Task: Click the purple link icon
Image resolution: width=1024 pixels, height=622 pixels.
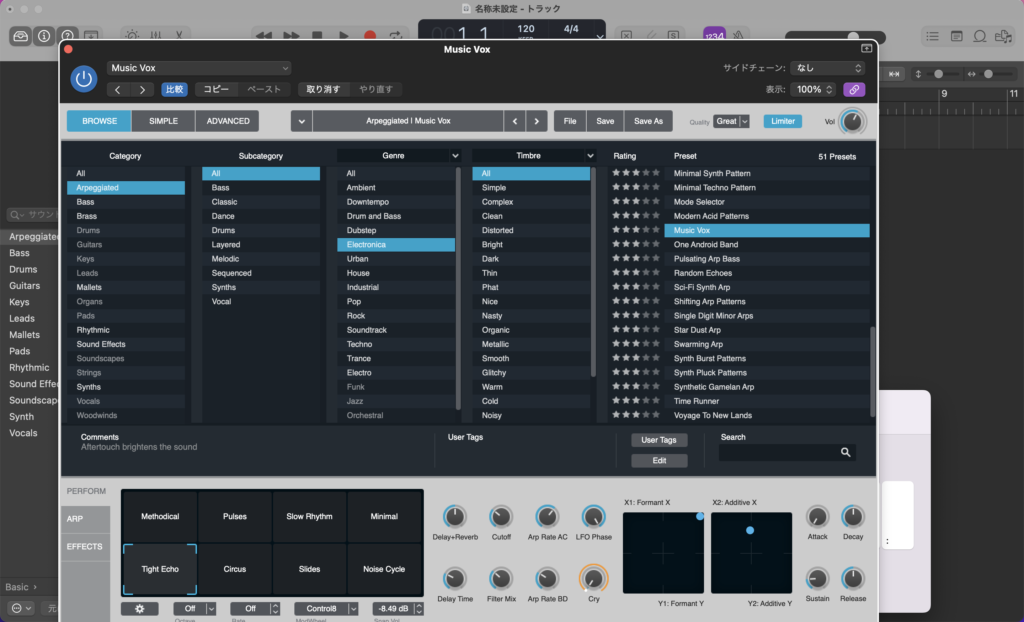Action: (853, 89)
